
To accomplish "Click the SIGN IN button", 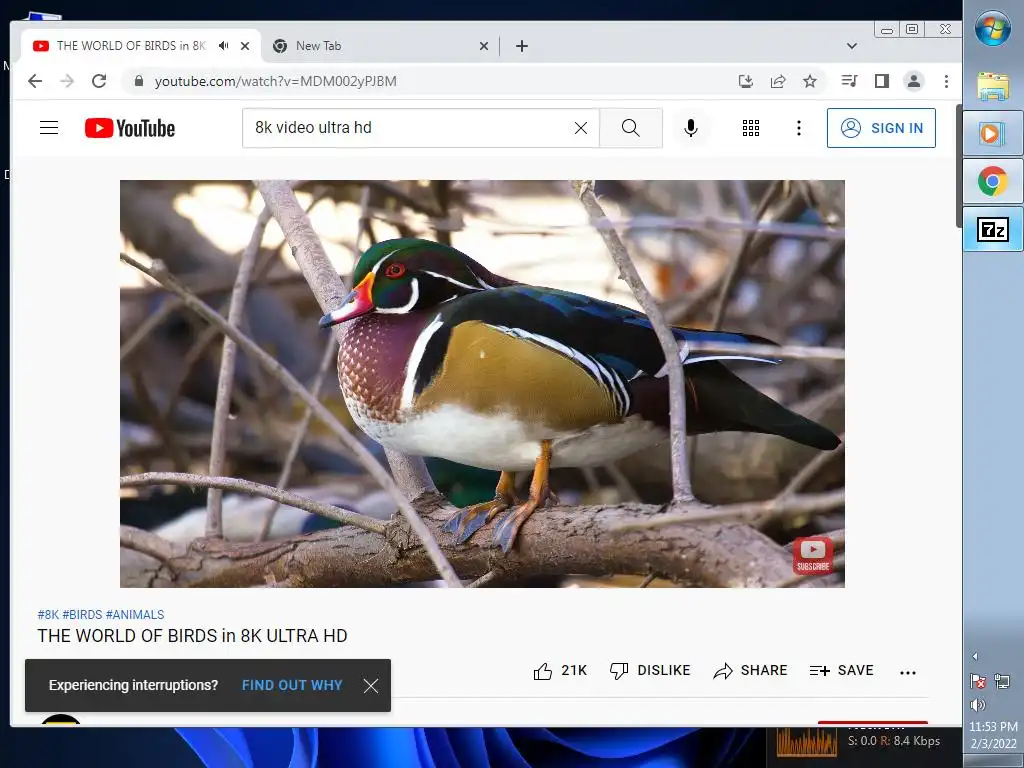I will (881, 128).
